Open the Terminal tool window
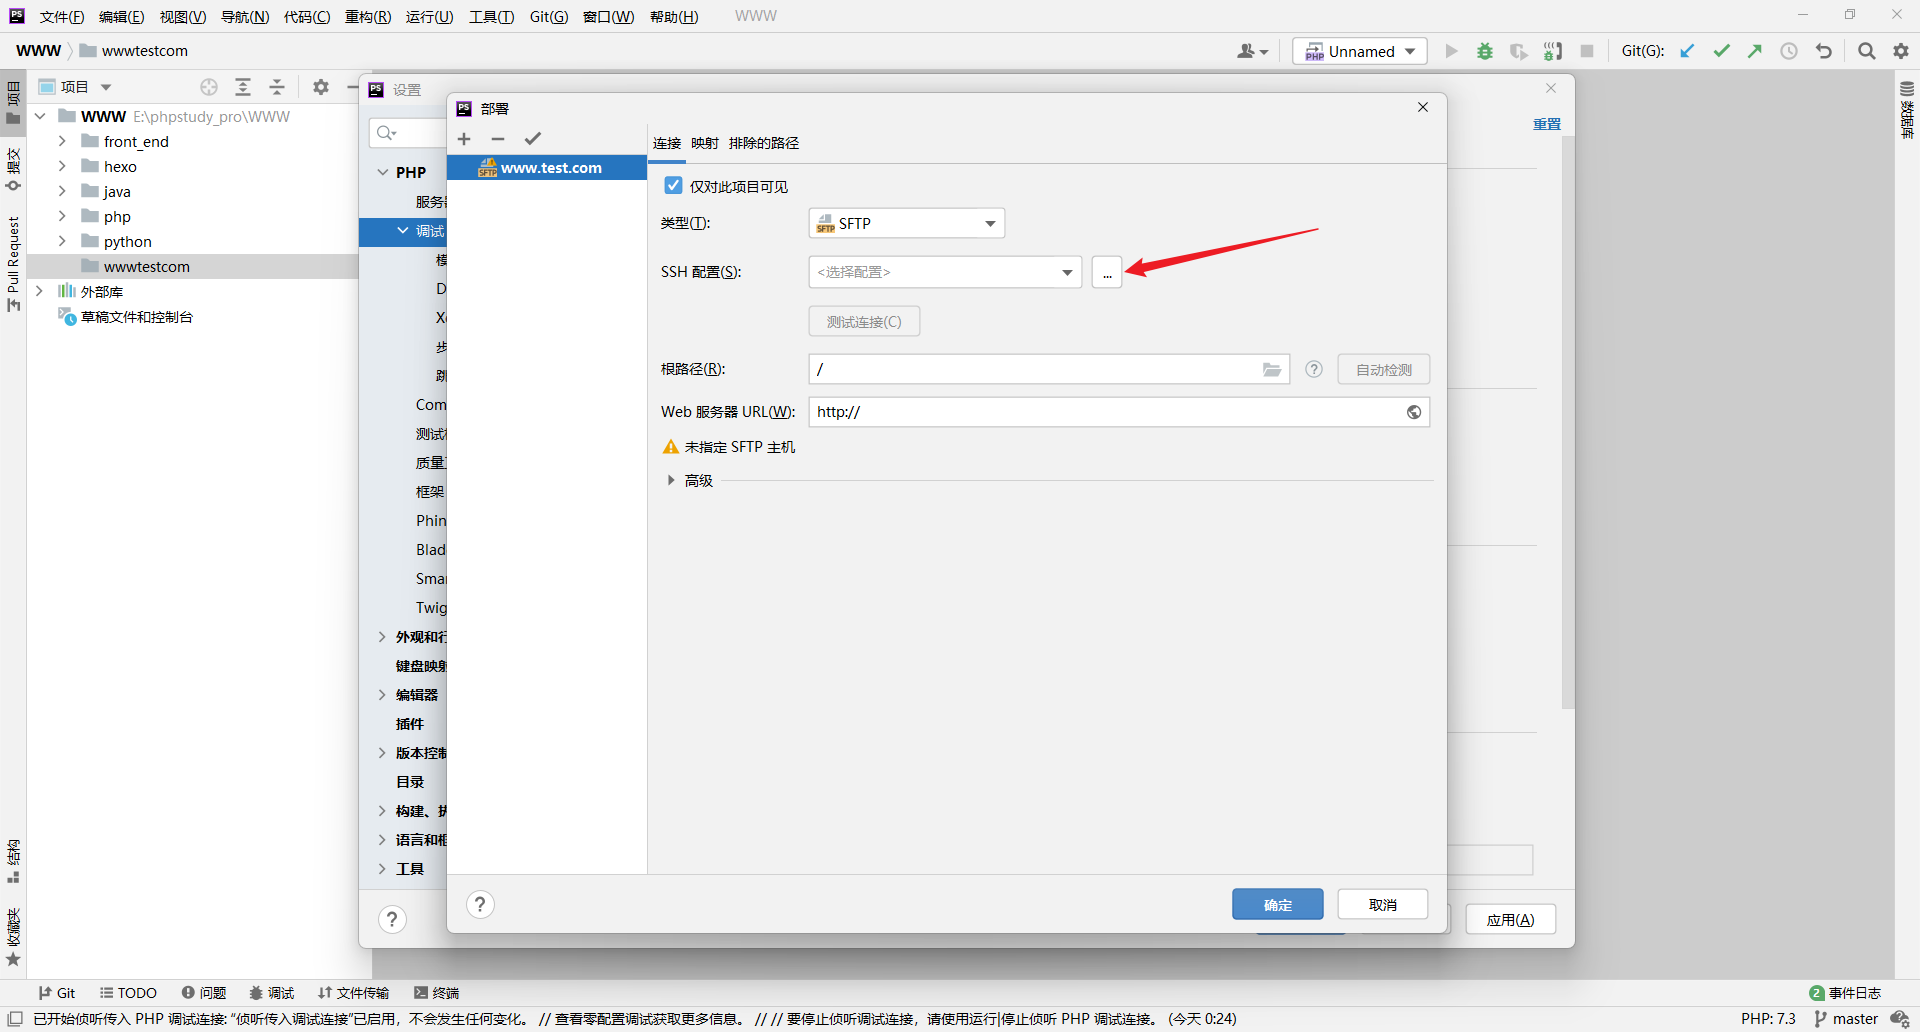The image size is (1920, 1032). (x=436, y=993)
